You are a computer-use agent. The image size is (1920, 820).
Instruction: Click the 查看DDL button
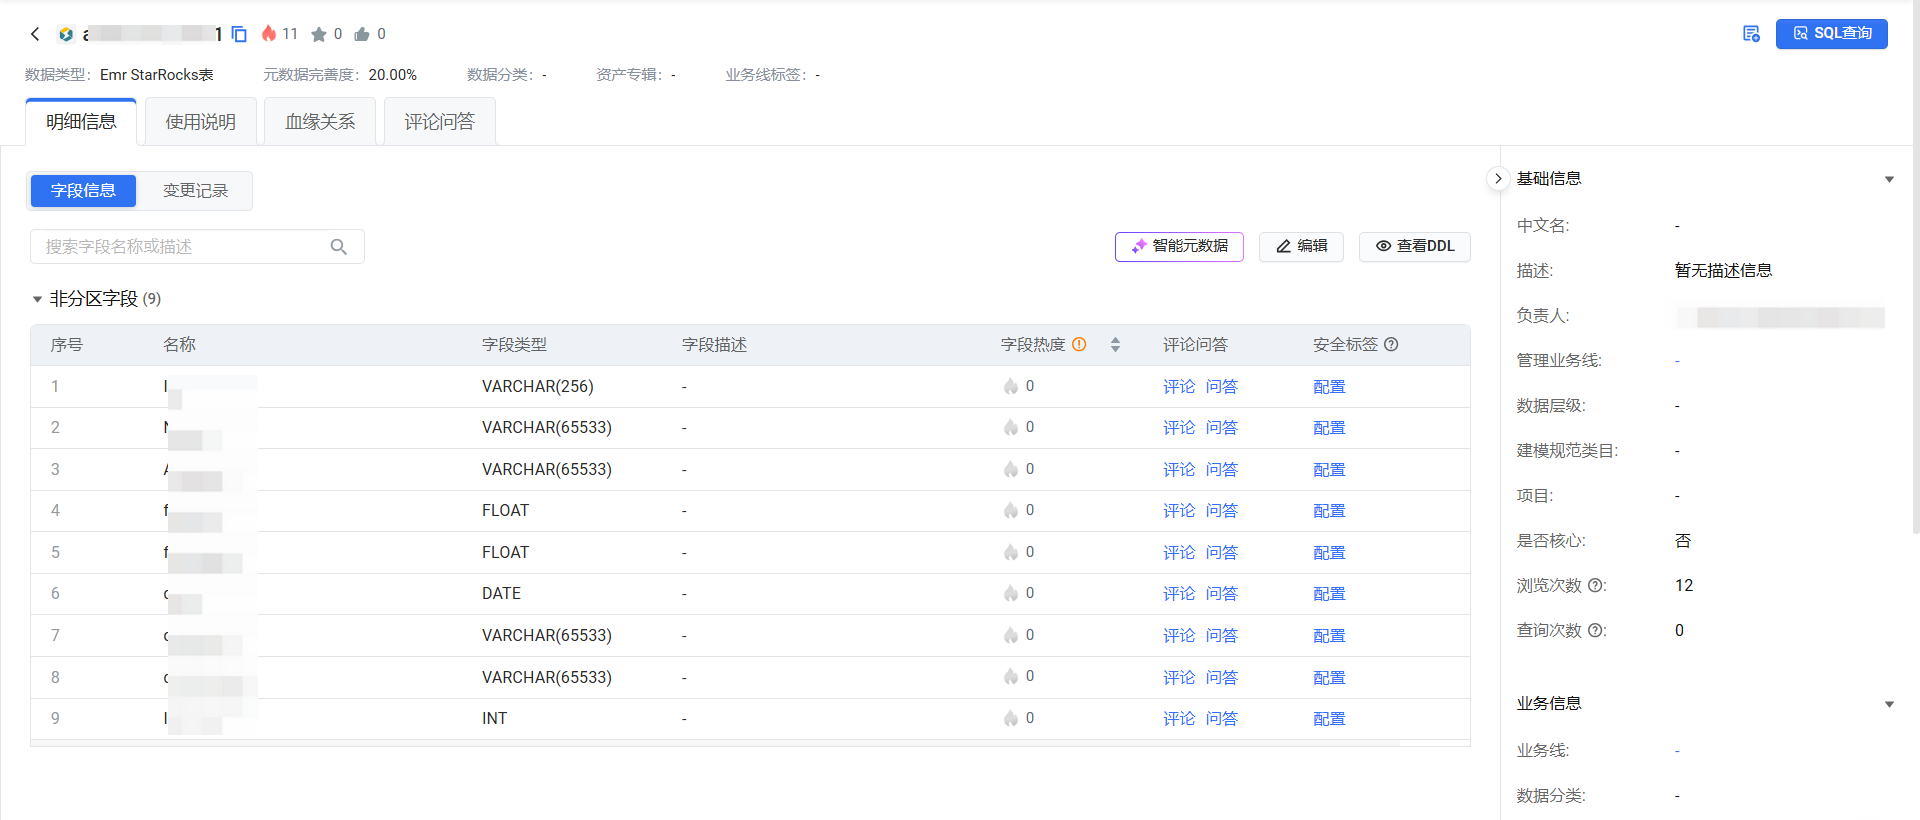[x=1414, y=246]
